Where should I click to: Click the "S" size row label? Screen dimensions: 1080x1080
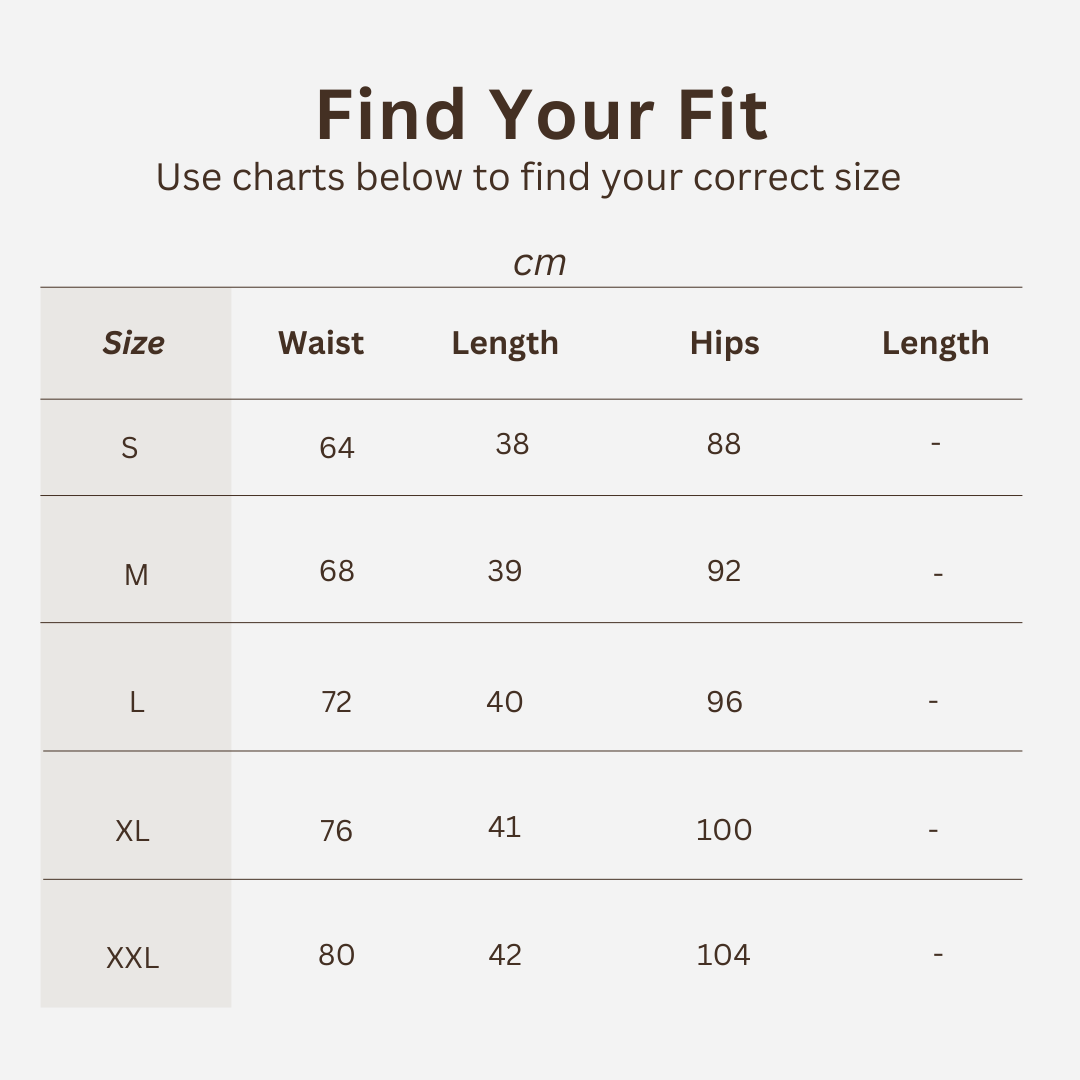click(129, 447)
